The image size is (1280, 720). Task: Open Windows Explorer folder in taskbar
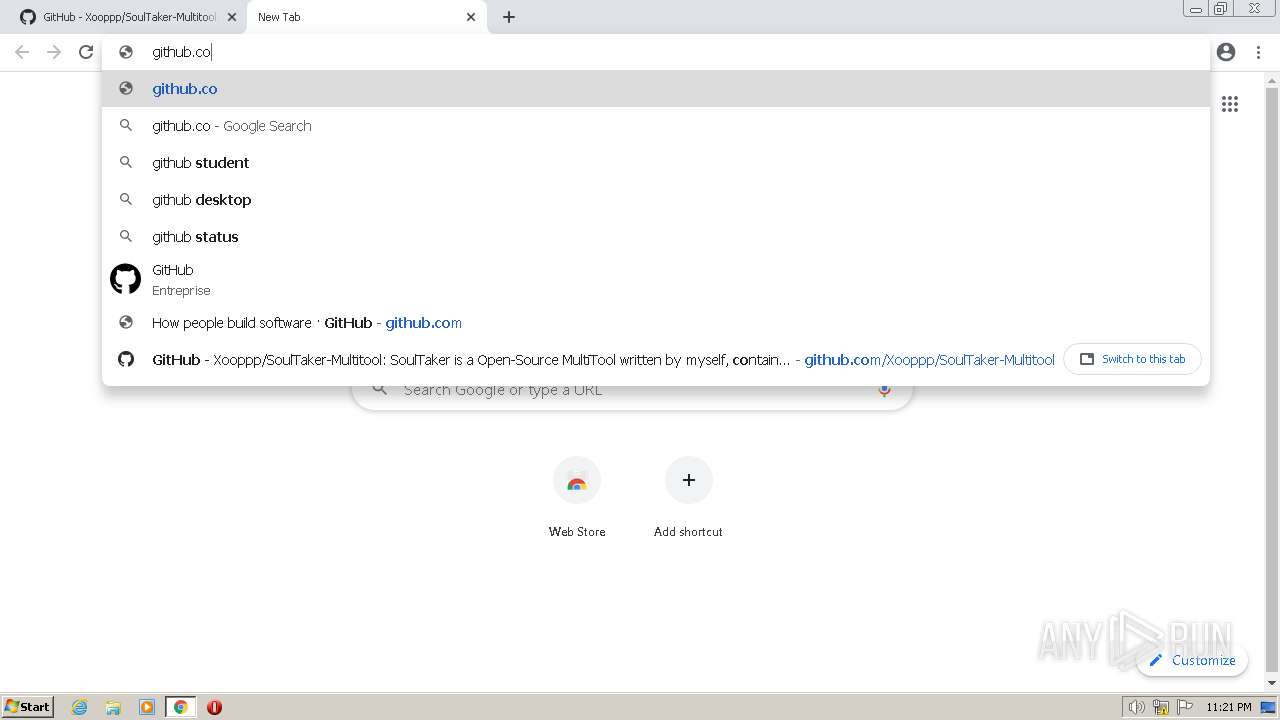(113, 707)
